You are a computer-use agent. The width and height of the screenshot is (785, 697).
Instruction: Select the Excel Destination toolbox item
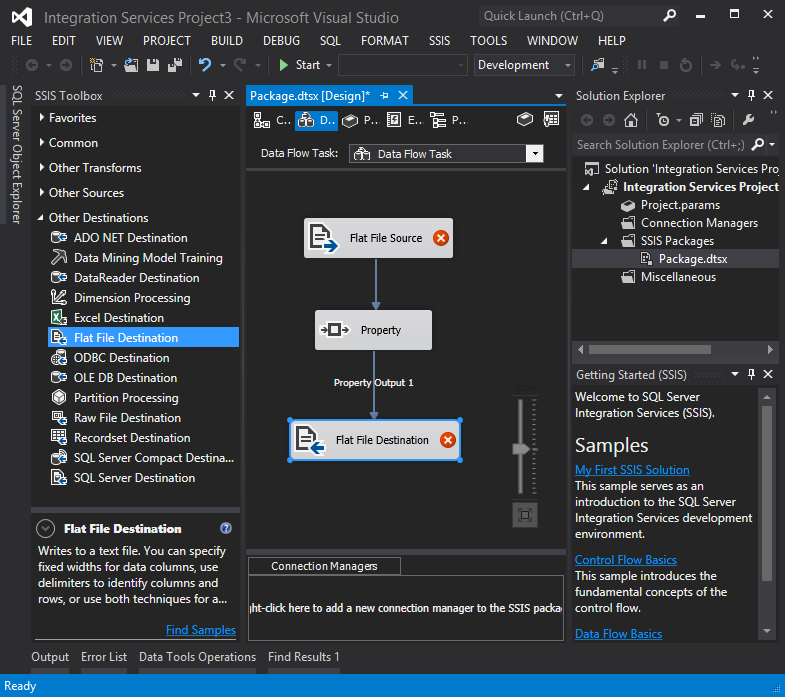[x=118, y=318]
